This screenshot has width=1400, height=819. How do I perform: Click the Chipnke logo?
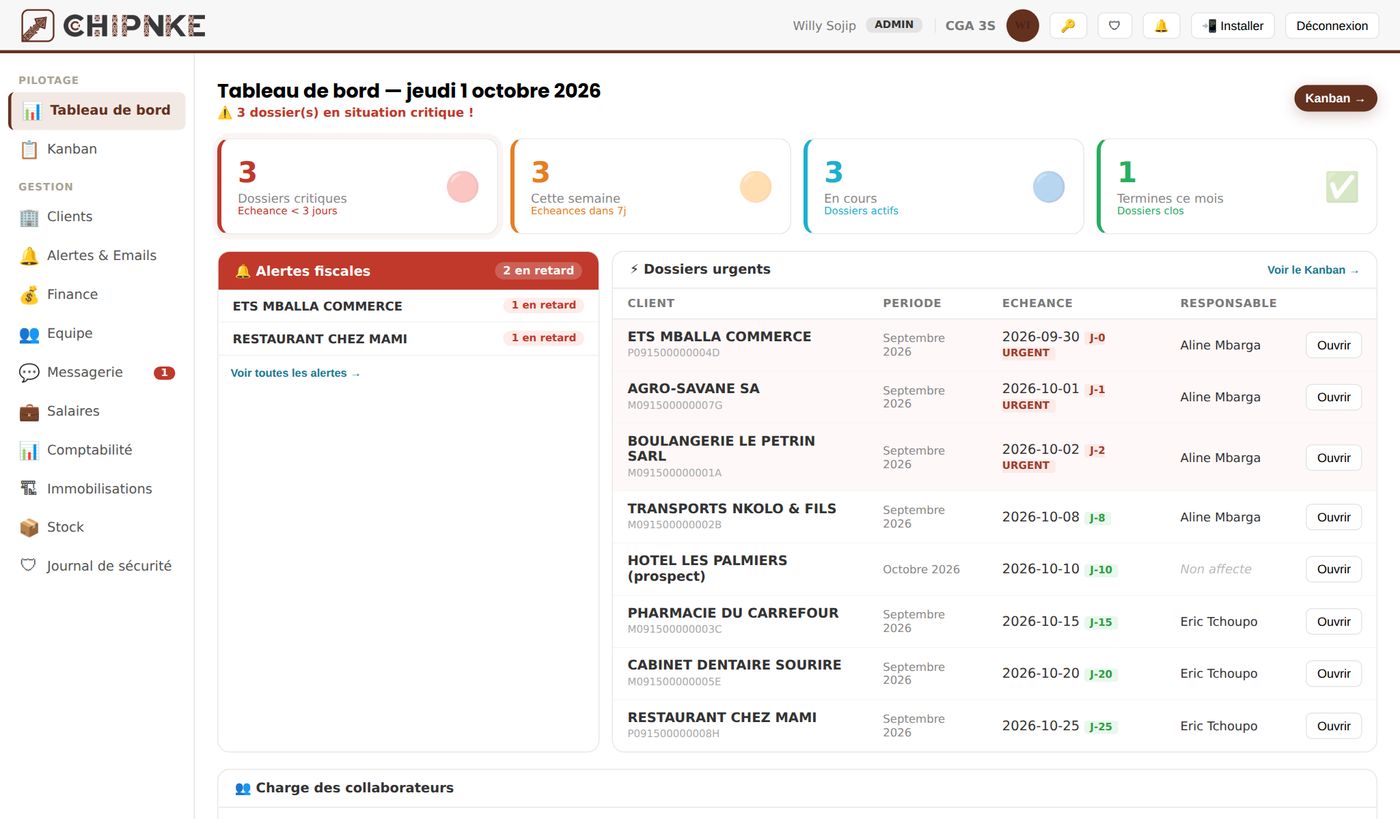click(113, 26)
